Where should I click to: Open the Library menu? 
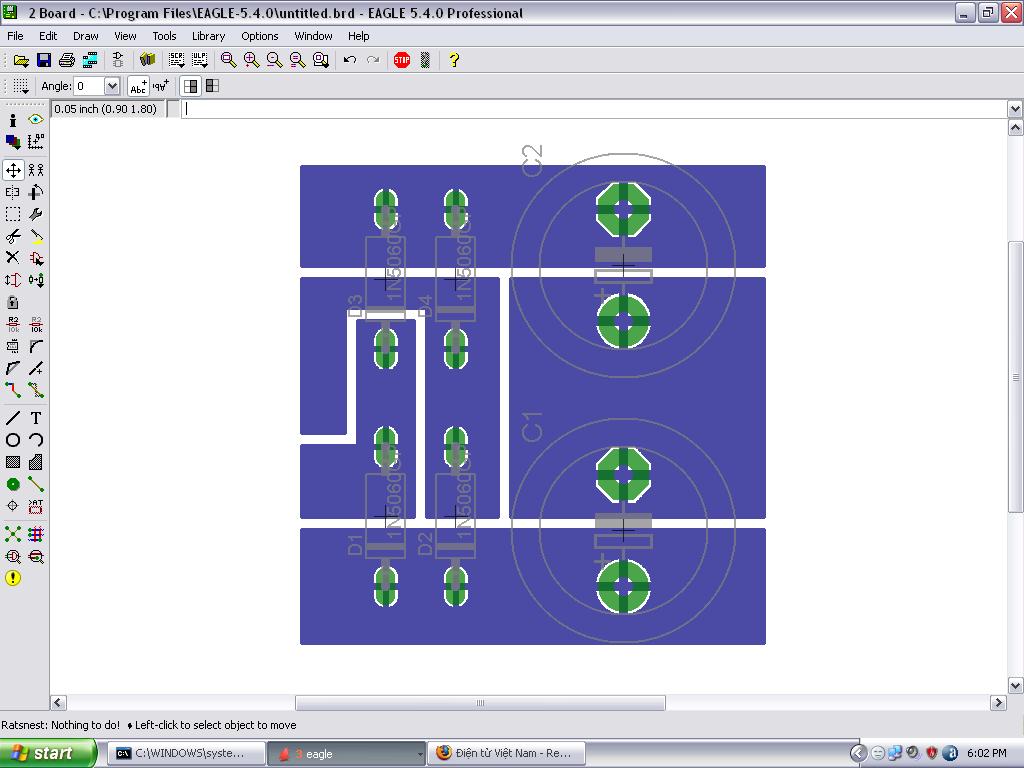[208, 36]
